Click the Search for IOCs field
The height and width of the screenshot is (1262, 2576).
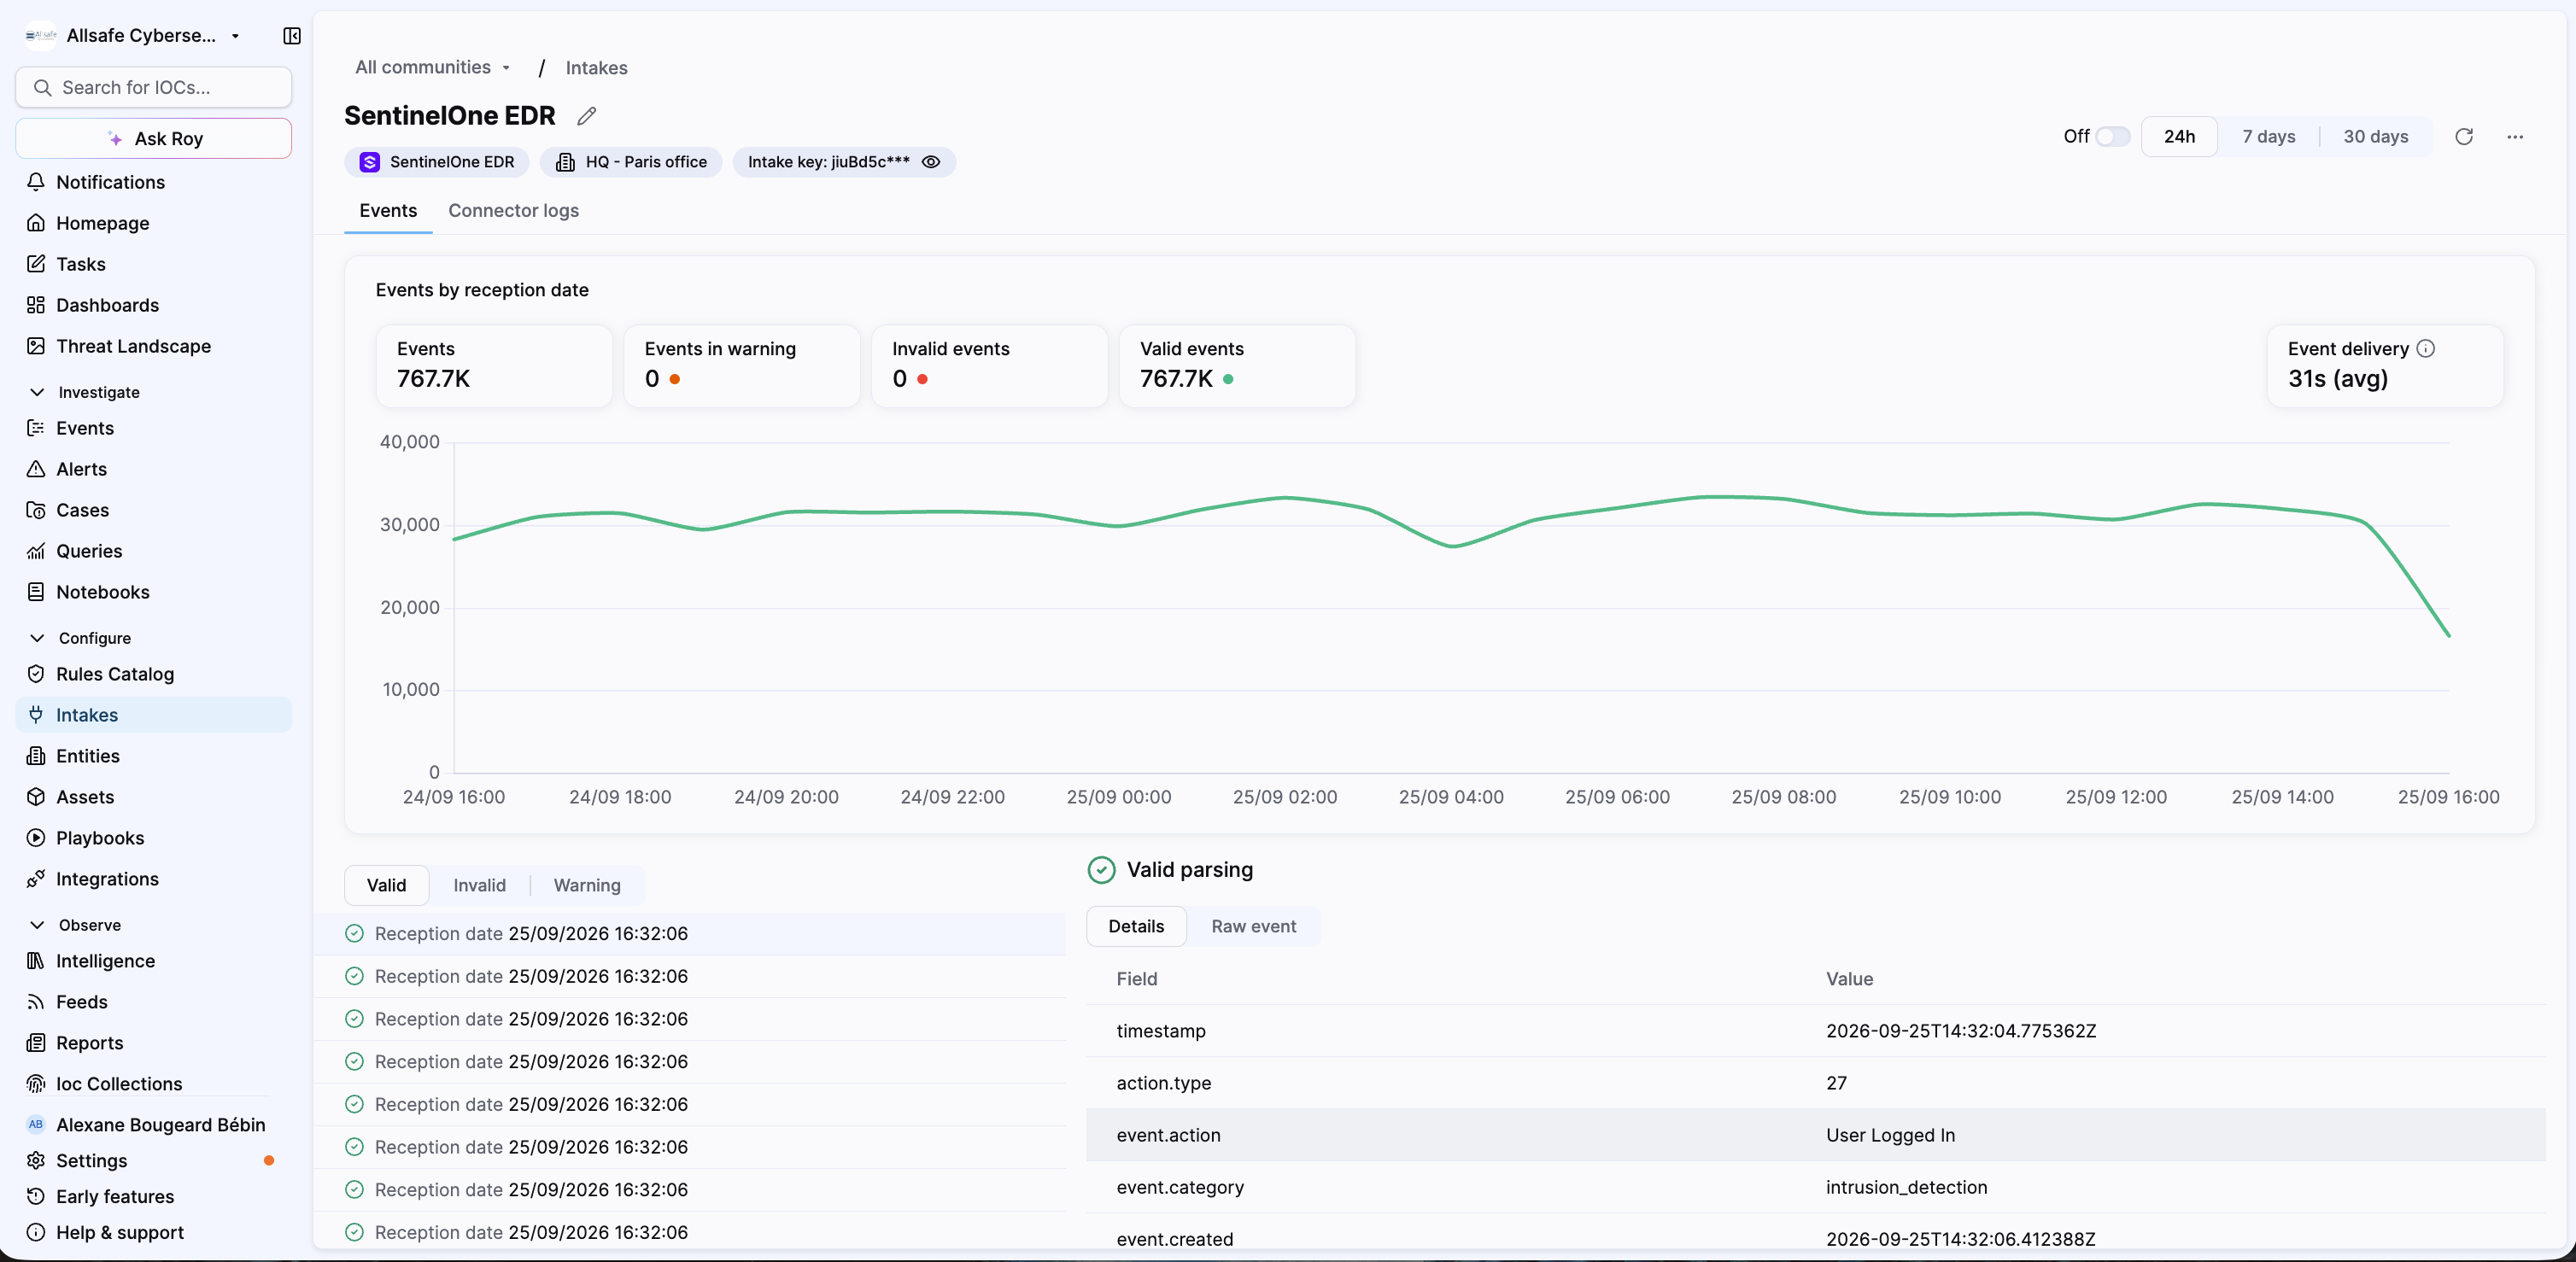click(154, 88)
